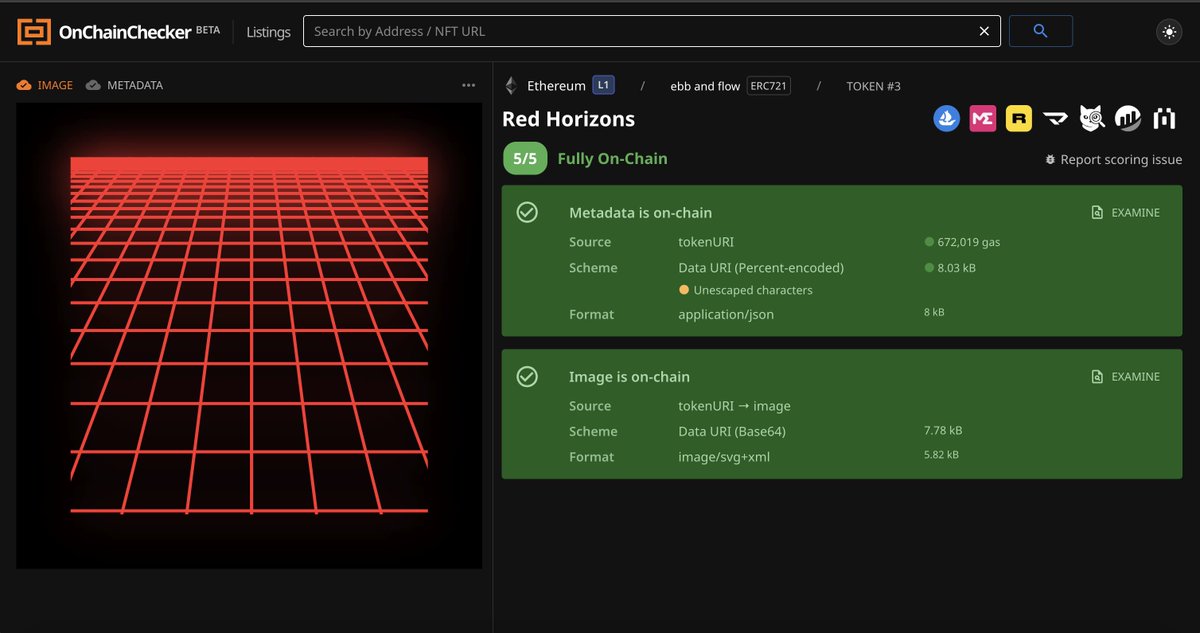This screenshot has height=633, width=1200.
Task: Click the green 5/5 score badge
Action: 525,158
